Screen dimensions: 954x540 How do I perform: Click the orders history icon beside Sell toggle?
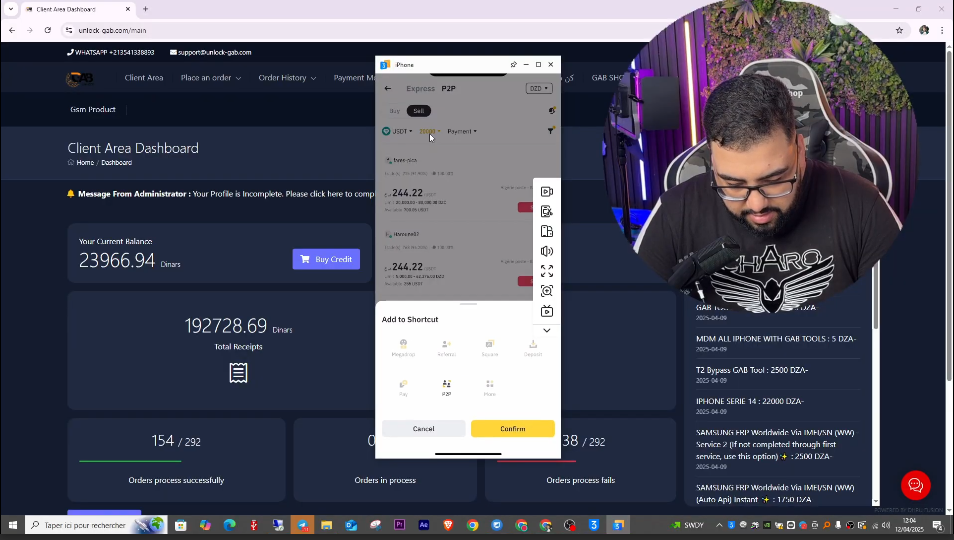click(x=551, y=110)
